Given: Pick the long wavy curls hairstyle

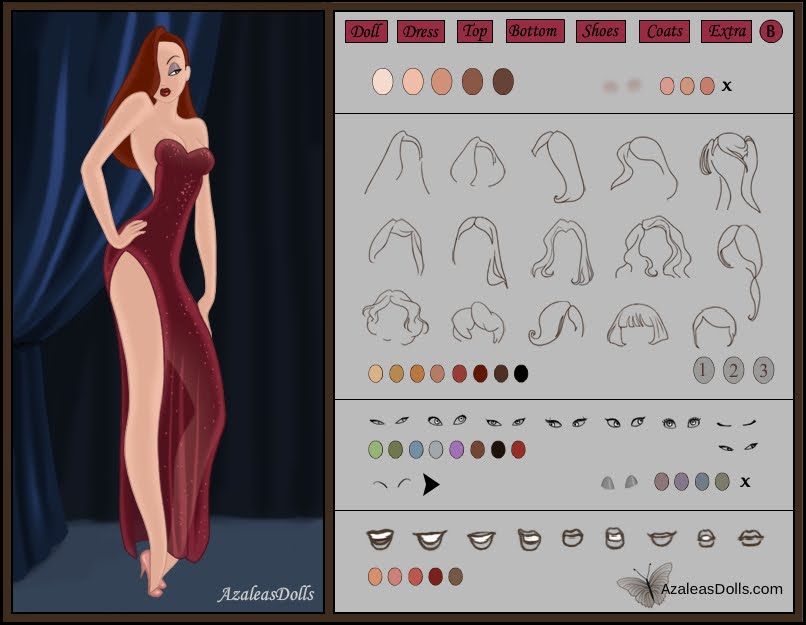Looking at the screenshot, I should (654, 247).
